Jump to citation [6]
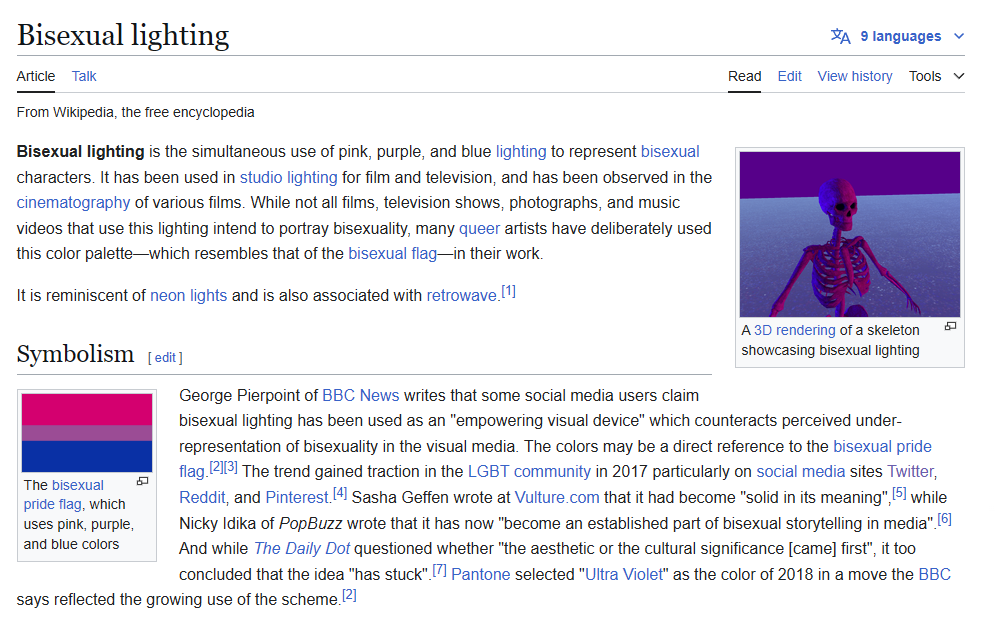 pos(944,519)
